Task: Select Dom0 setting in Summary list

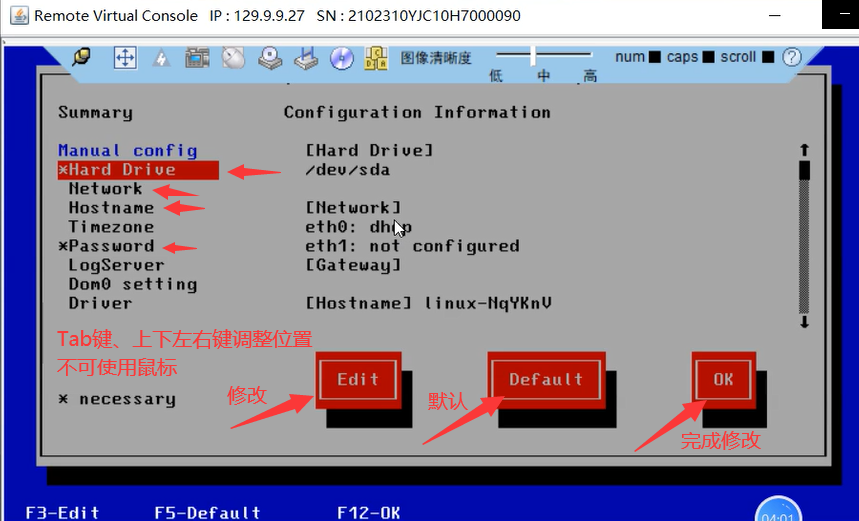Action: 133,284
